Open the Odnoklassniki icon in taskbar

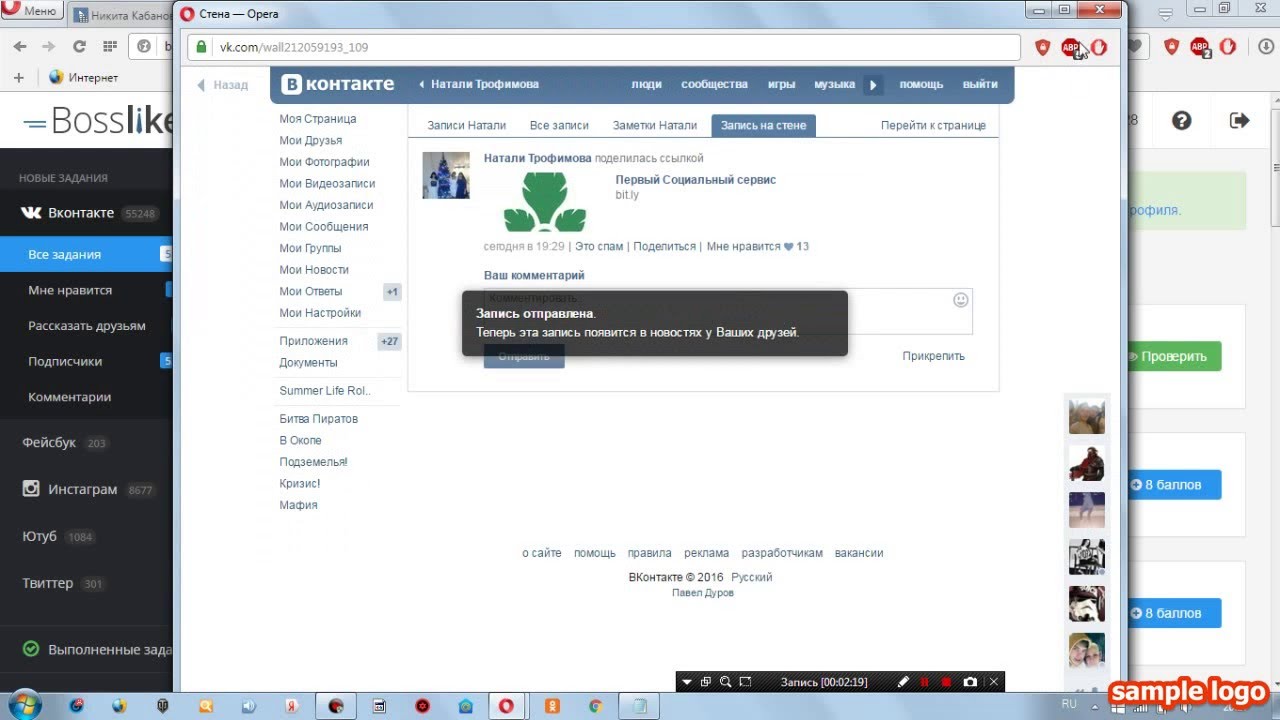[551, 706]
